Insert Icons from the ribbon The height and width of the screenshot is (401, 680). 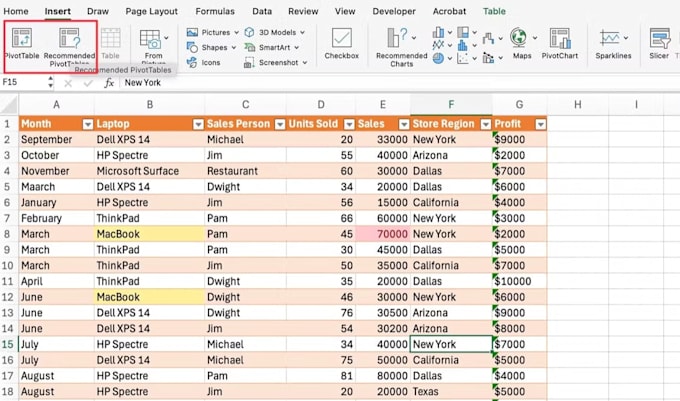pyautogui.click(x=203, y=62)
